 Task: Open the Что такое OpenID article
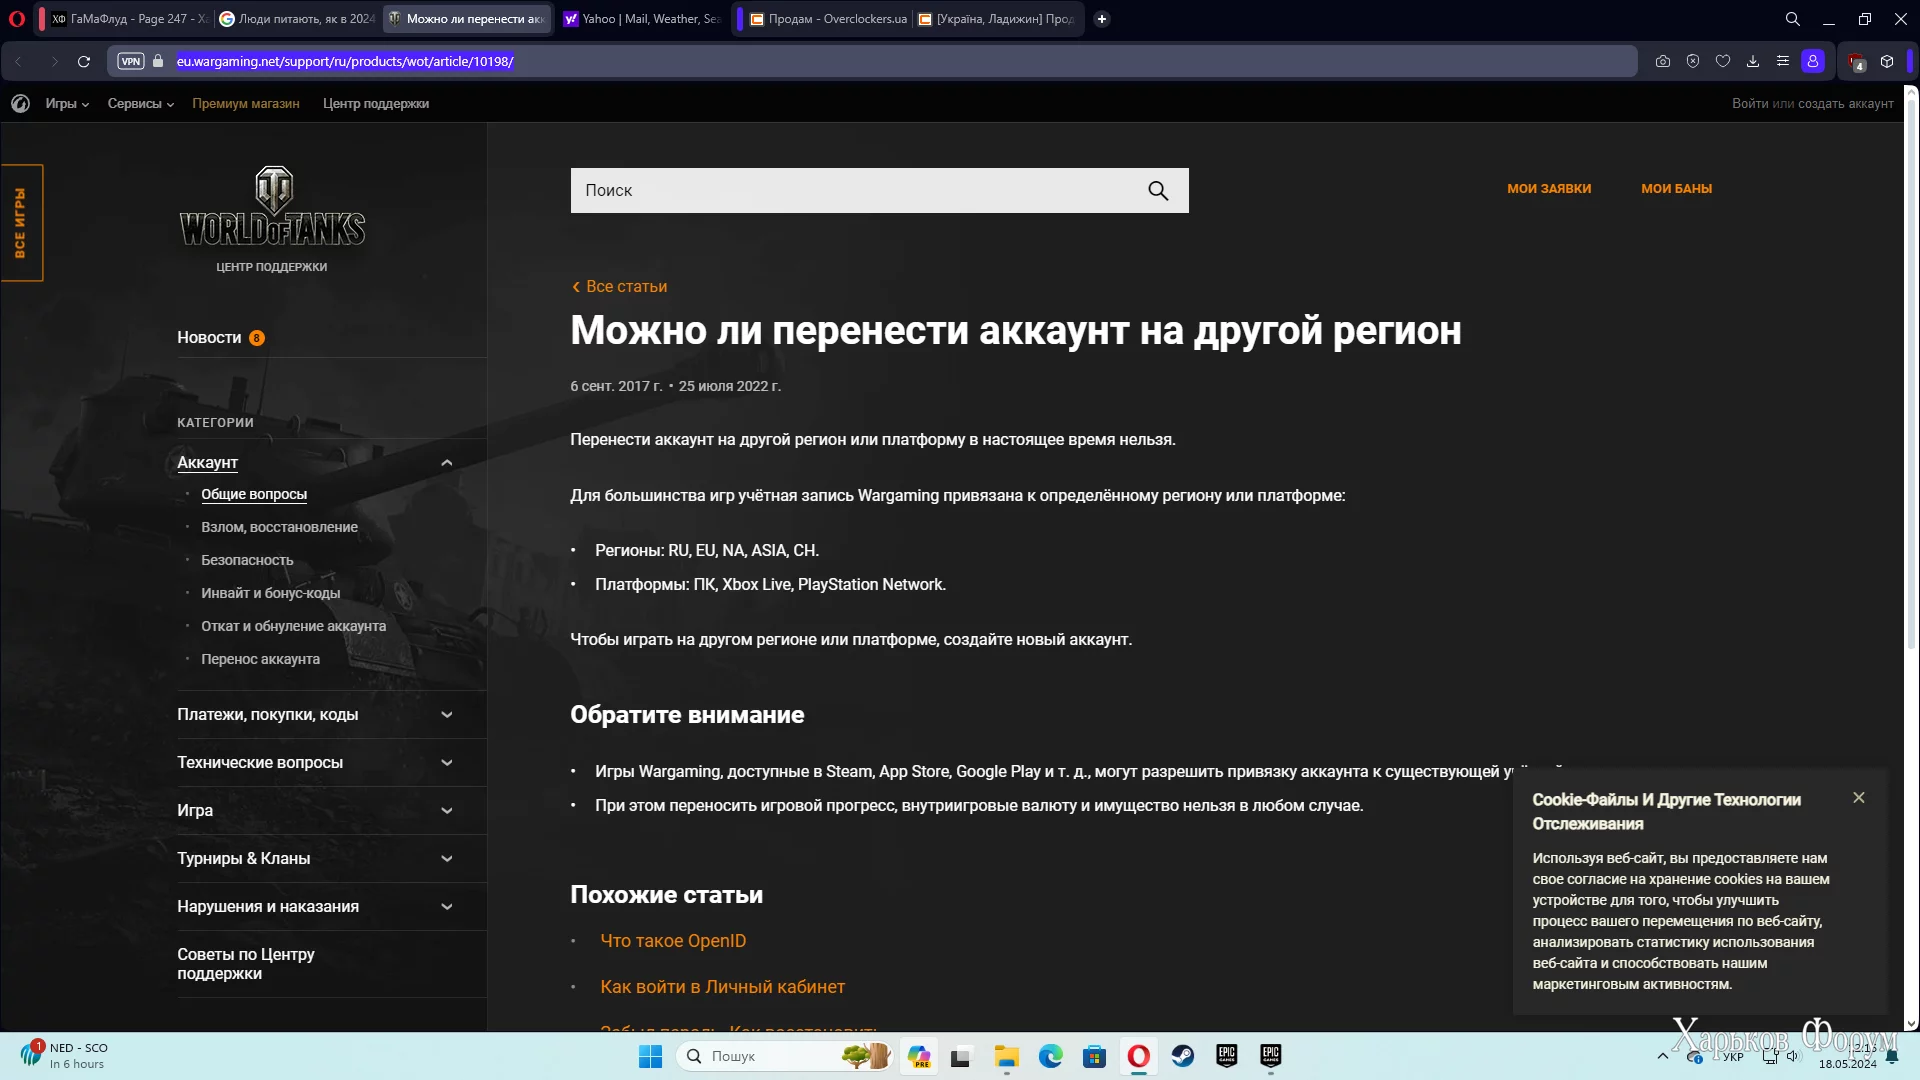click(673, 941)
